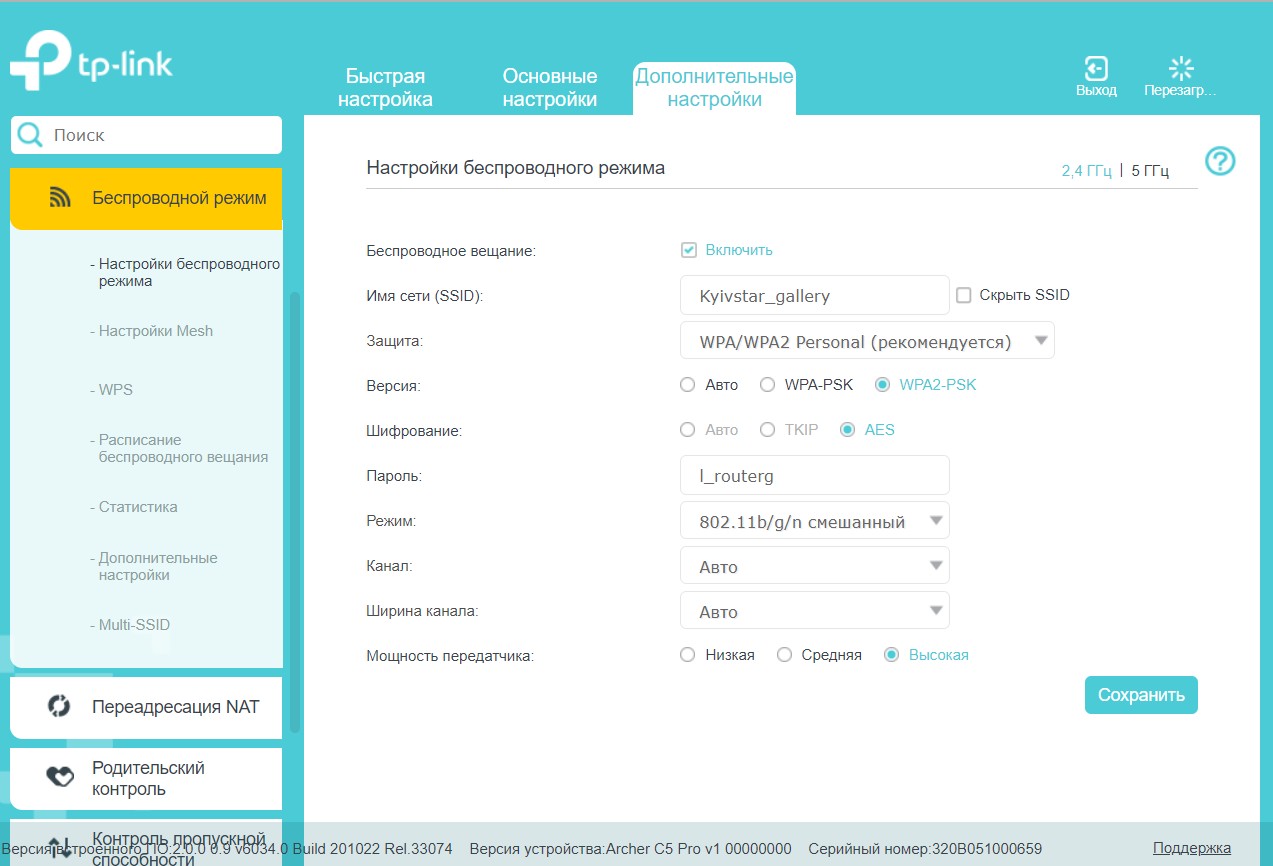Open the help question mark icon
This screenshot has height=866, width=1273.
(x=1220, y=161)
